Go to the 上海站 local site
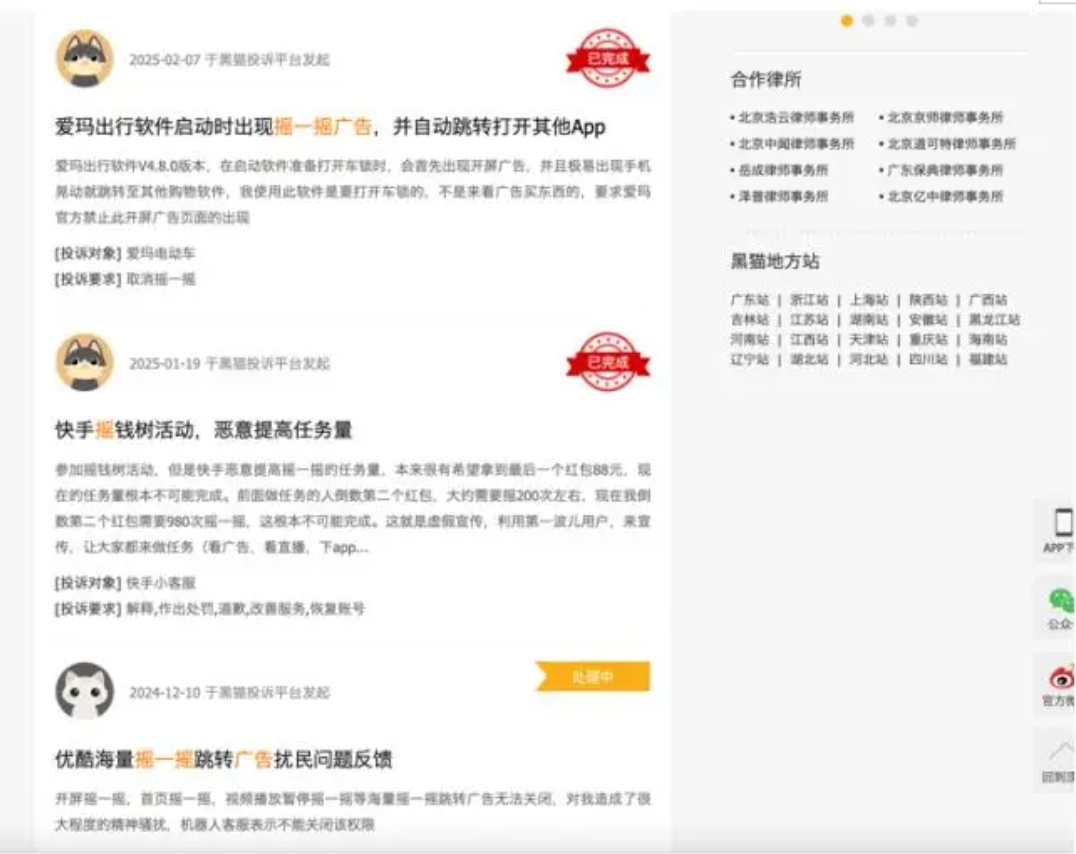Viewport: 1076px width, 854px height. coord(869,300)
